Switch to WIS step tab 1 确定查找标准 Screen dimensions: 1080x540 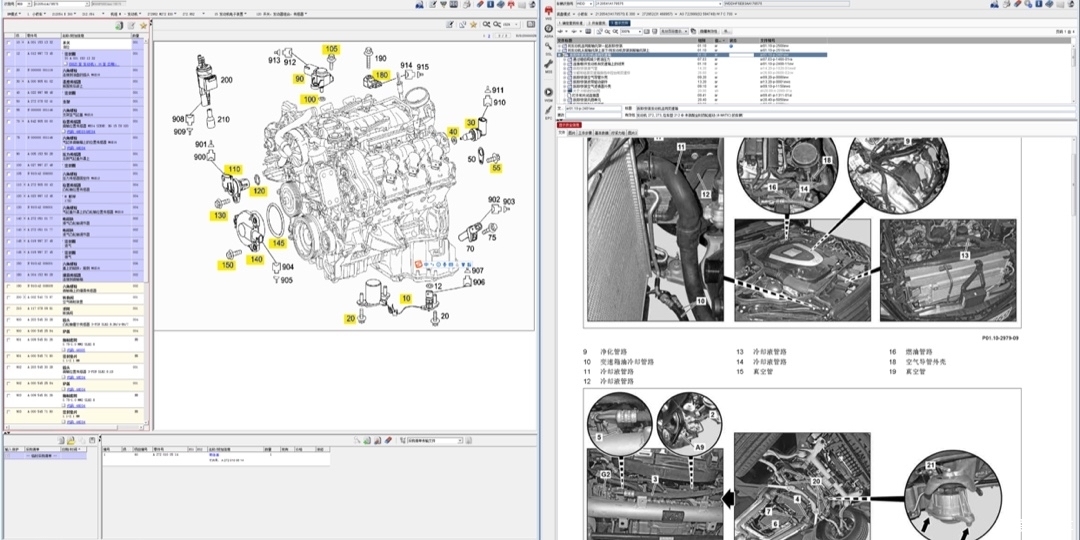coord(570,23)
